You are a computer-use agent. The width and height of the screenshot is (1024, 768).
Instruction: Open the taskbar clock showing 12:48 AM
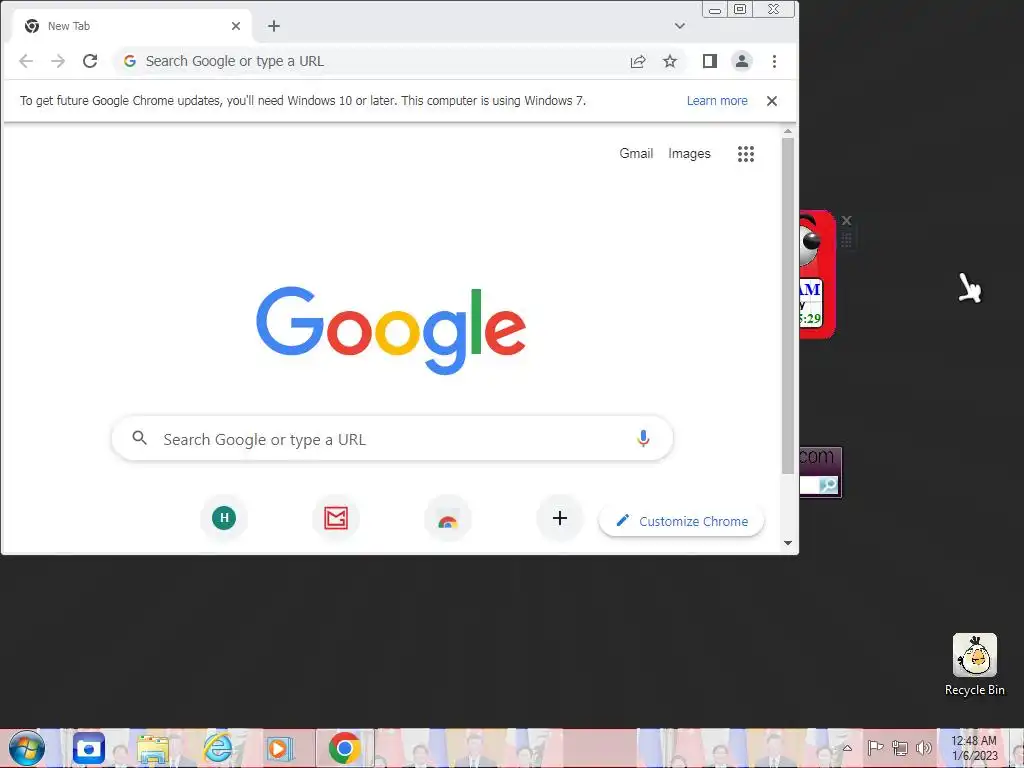[974, 748]
